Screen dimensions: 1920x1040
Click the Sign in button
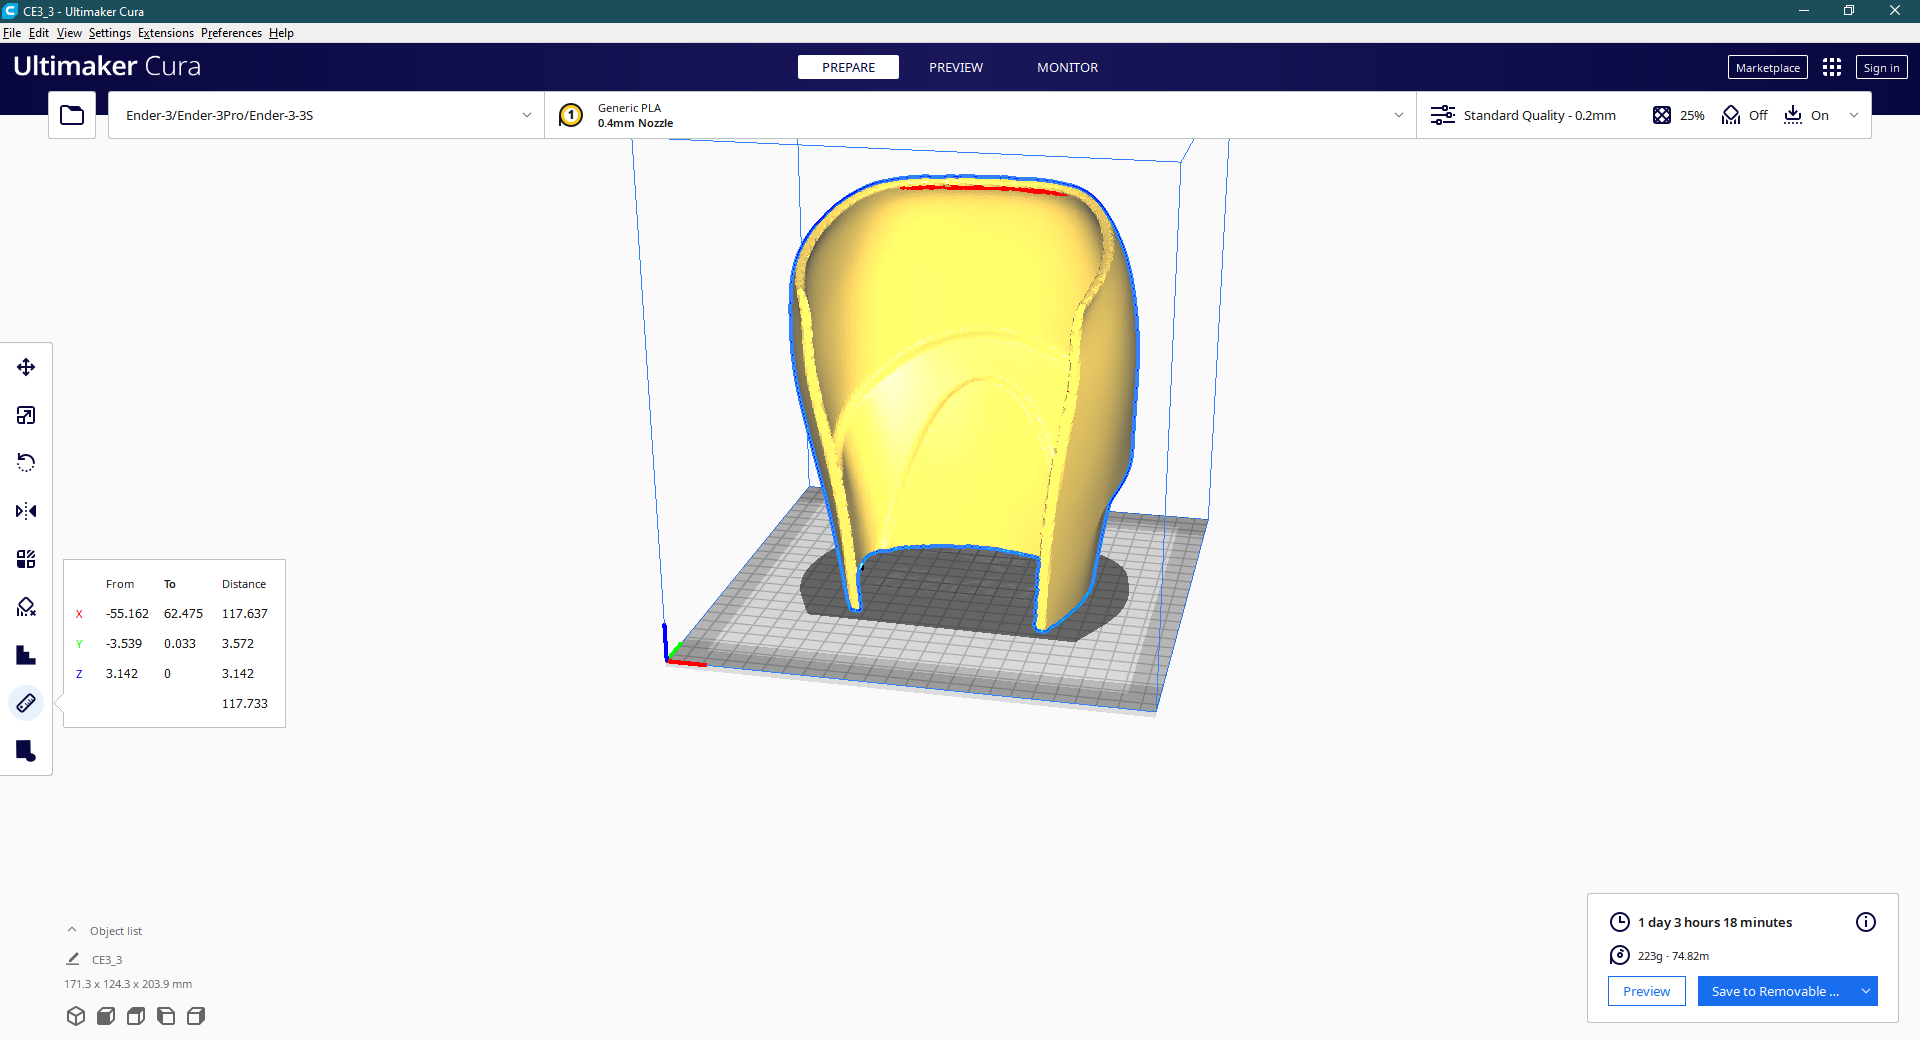coord(1881,67)
